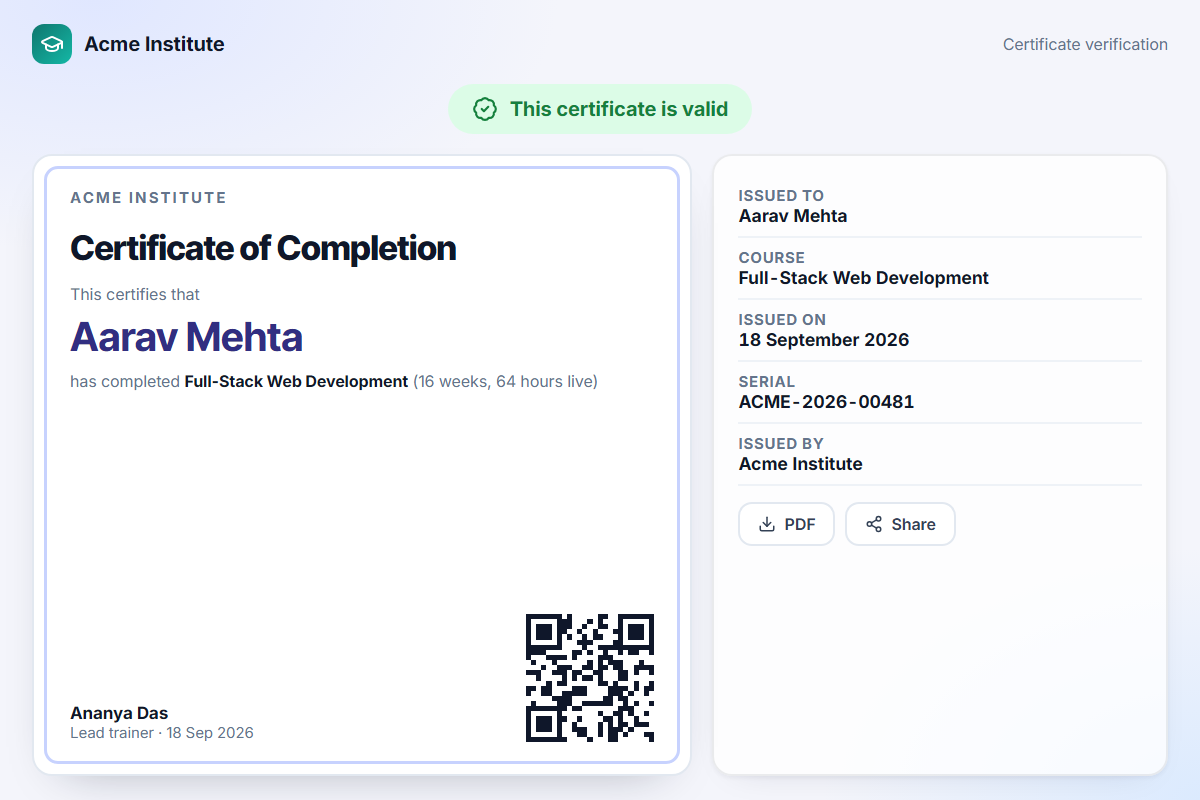Click the Acme Institute brand name in header
The height and width of the screenshot is (800, 1200).
pos(154,44)
